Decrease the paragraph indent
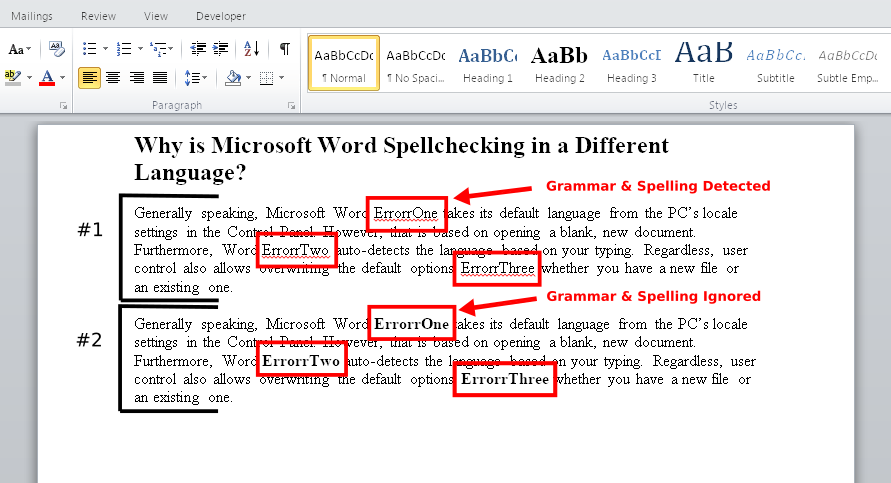 tap(198, 49)
